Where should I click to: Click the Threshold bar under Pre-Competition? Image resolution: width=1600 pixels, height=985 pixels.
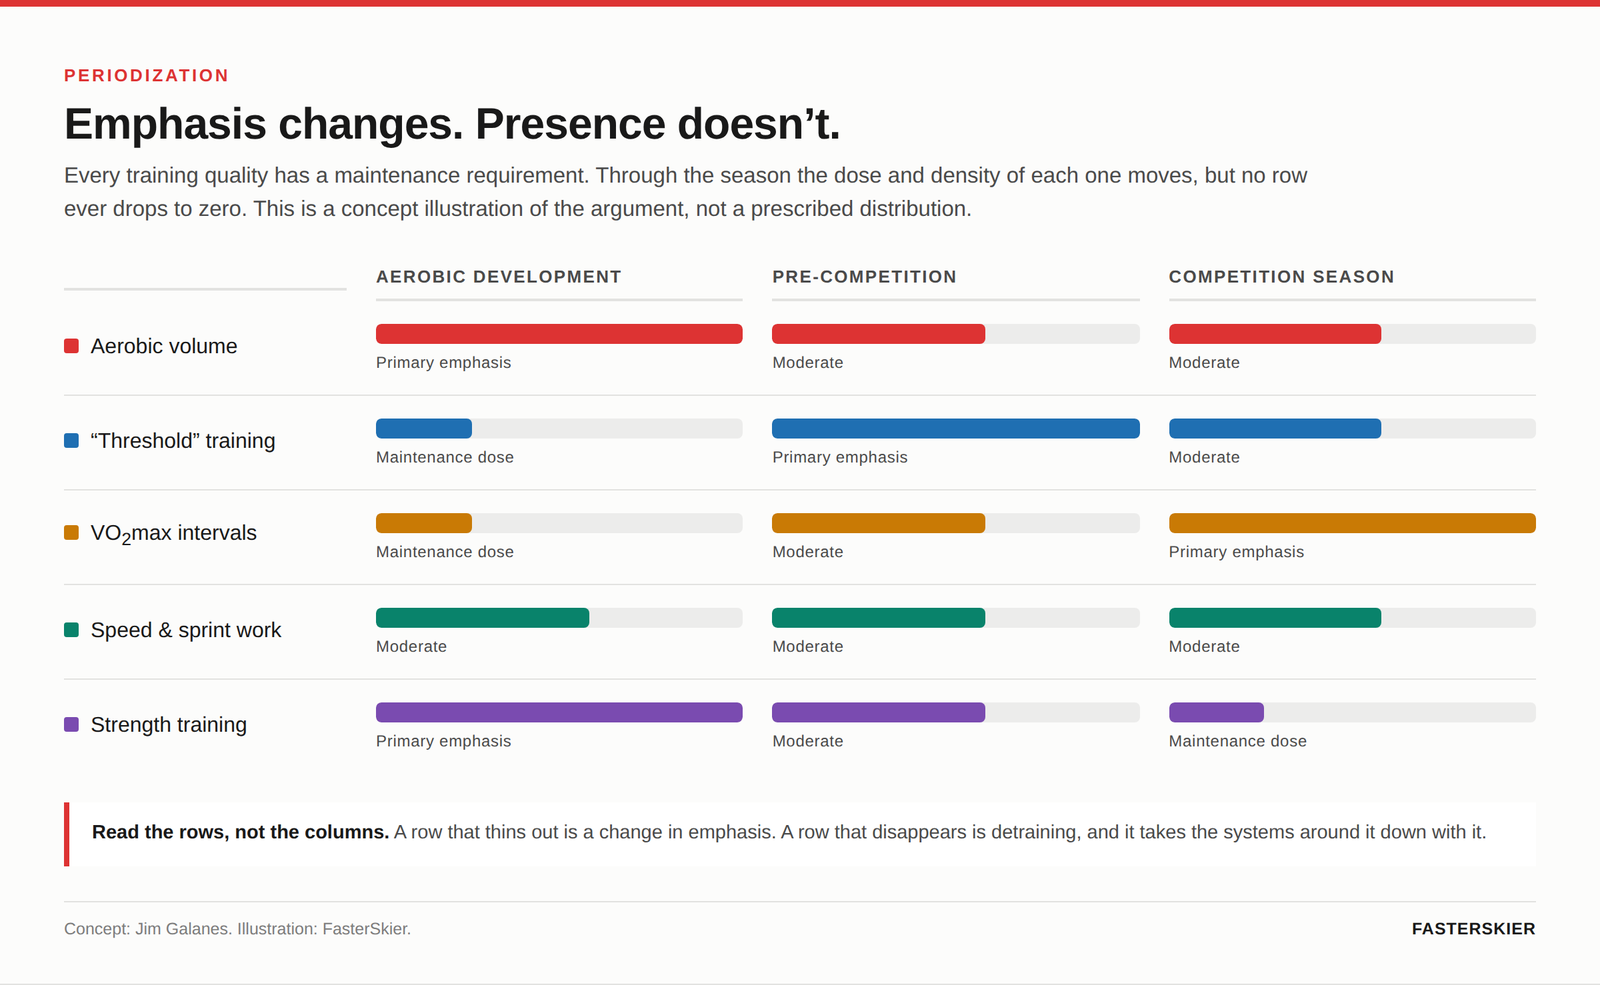click(x=956, y=428)
